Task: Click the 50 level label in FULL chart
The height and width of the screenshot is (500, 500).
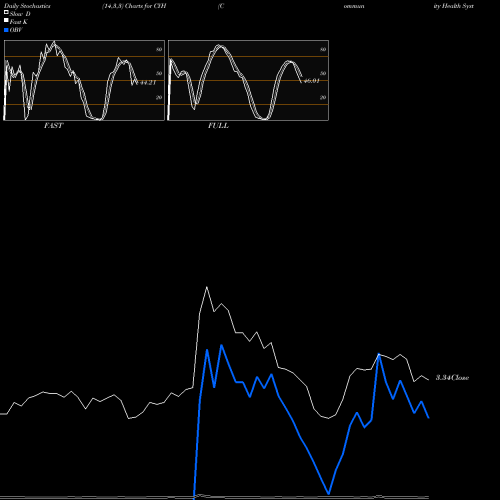Action: (x=323, y=73)
